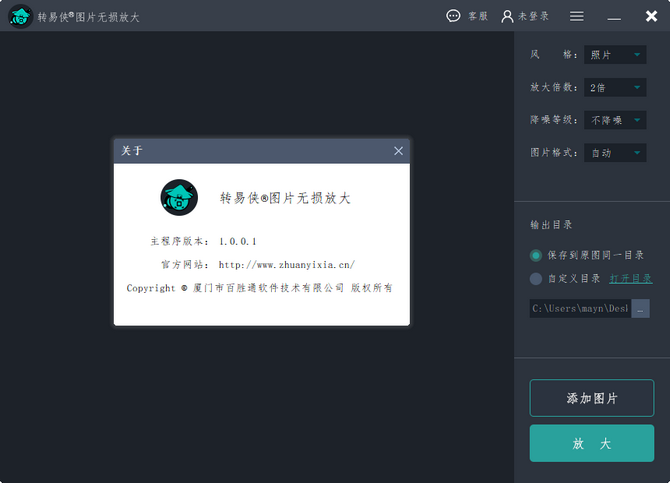Click the 关于 dialog title

(132, 150)
